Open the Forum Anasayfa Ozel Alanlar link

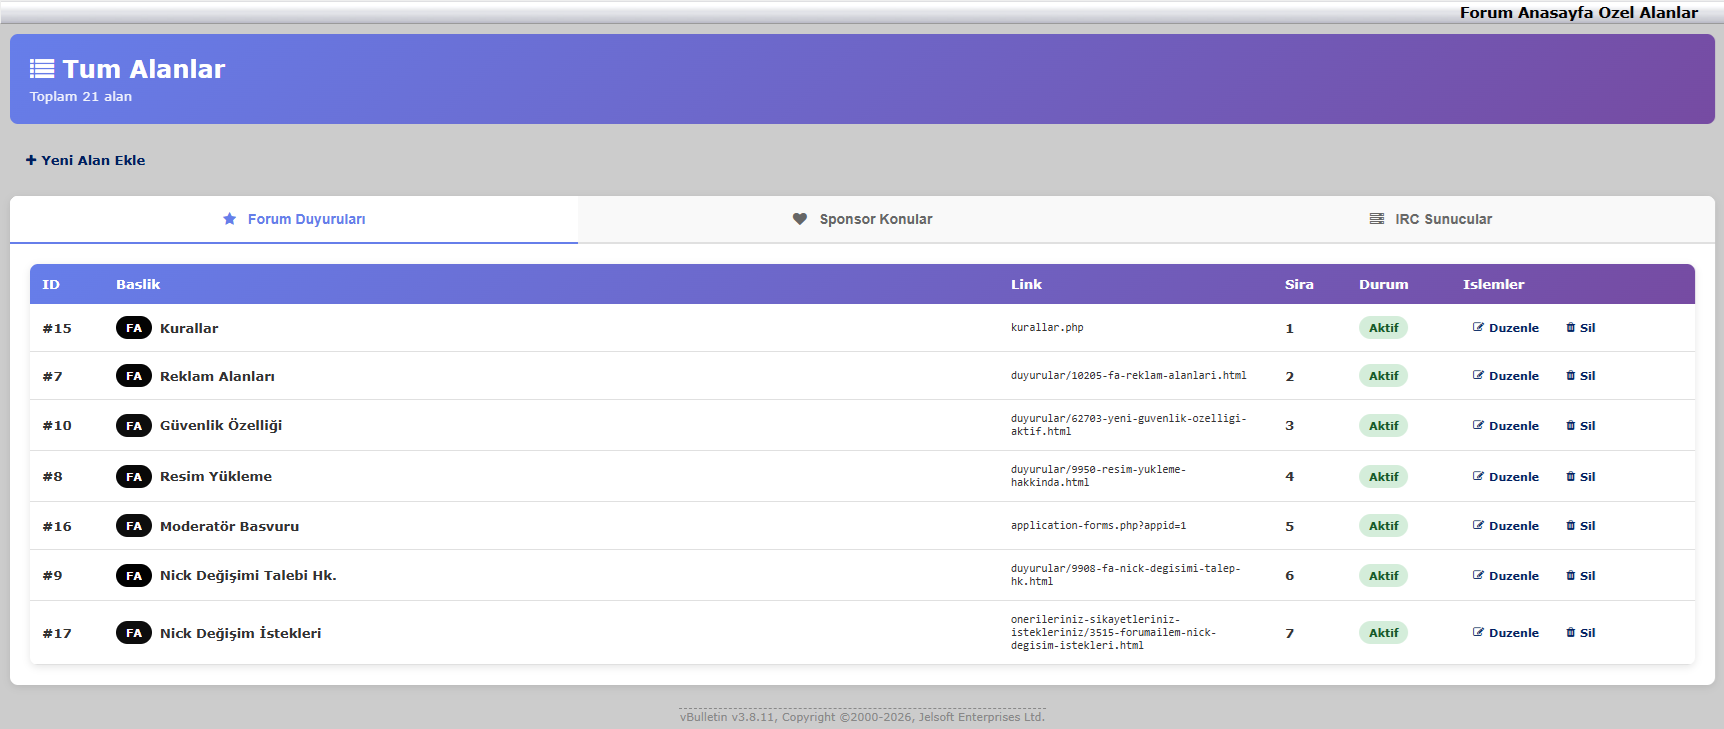[1578, 13]
